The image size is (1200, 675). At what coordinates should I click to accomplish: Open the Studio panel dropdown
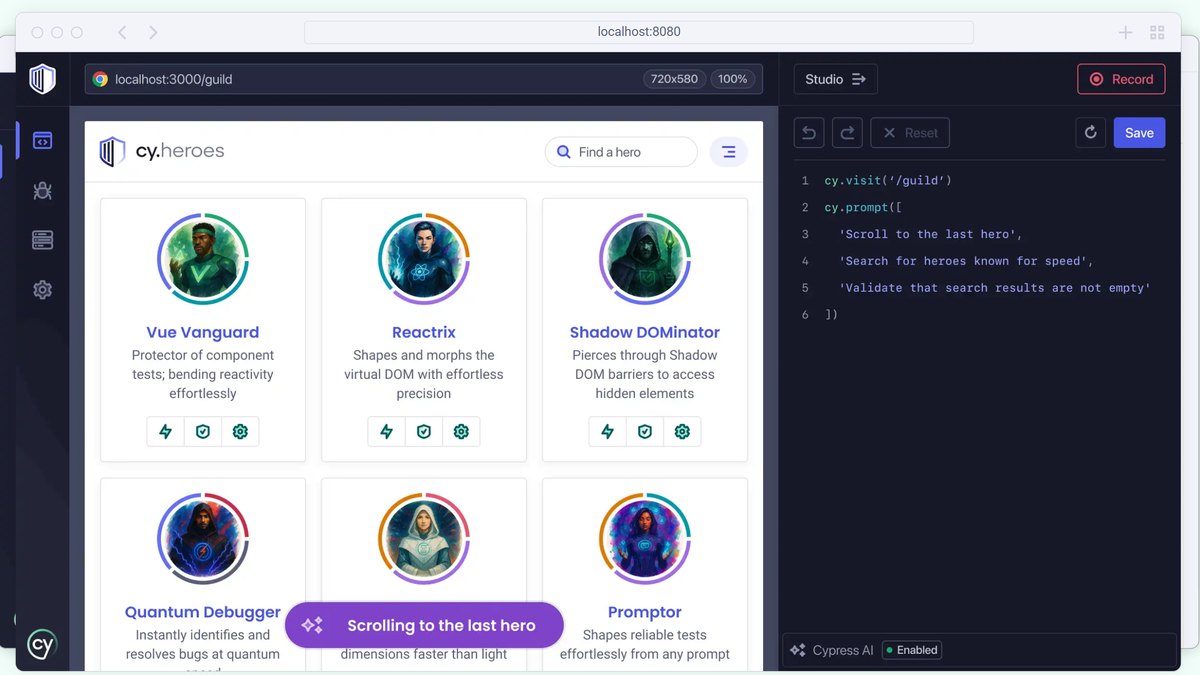(x=835, y=79)
